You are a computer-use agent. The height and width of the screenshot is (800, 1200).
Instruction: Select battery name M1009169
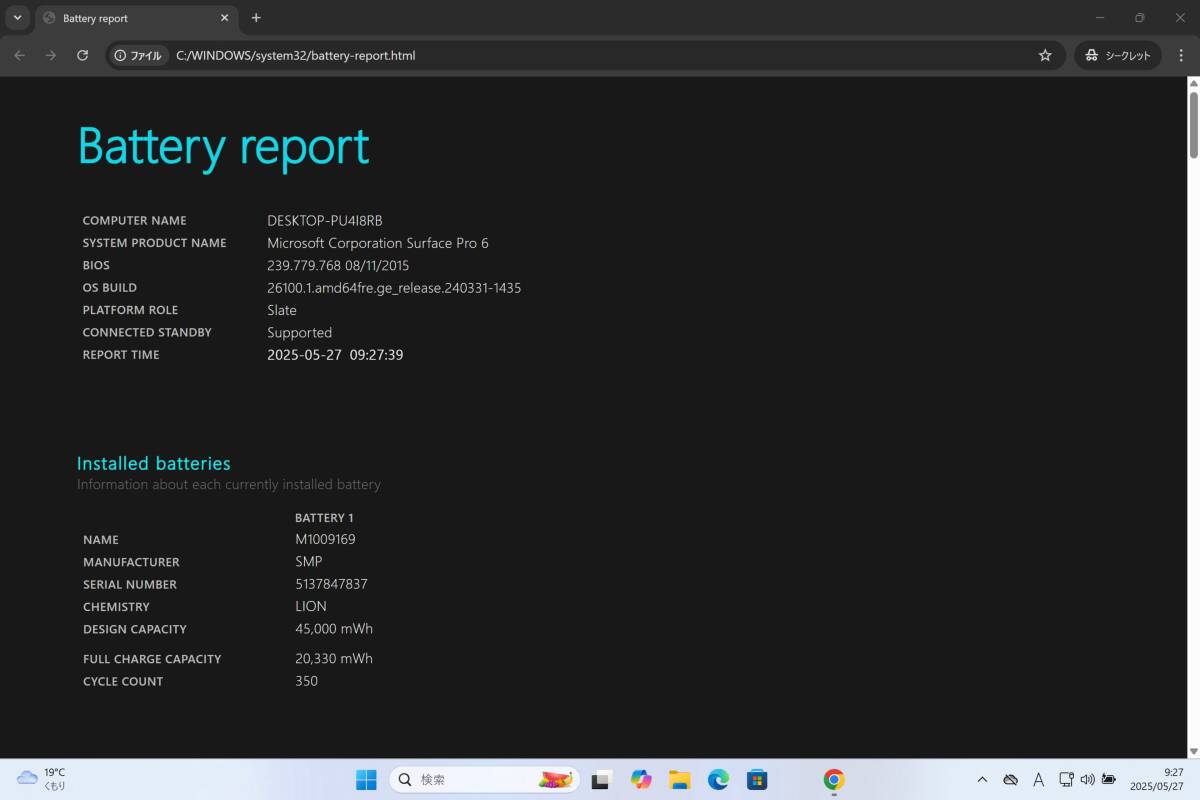(325, 539)
